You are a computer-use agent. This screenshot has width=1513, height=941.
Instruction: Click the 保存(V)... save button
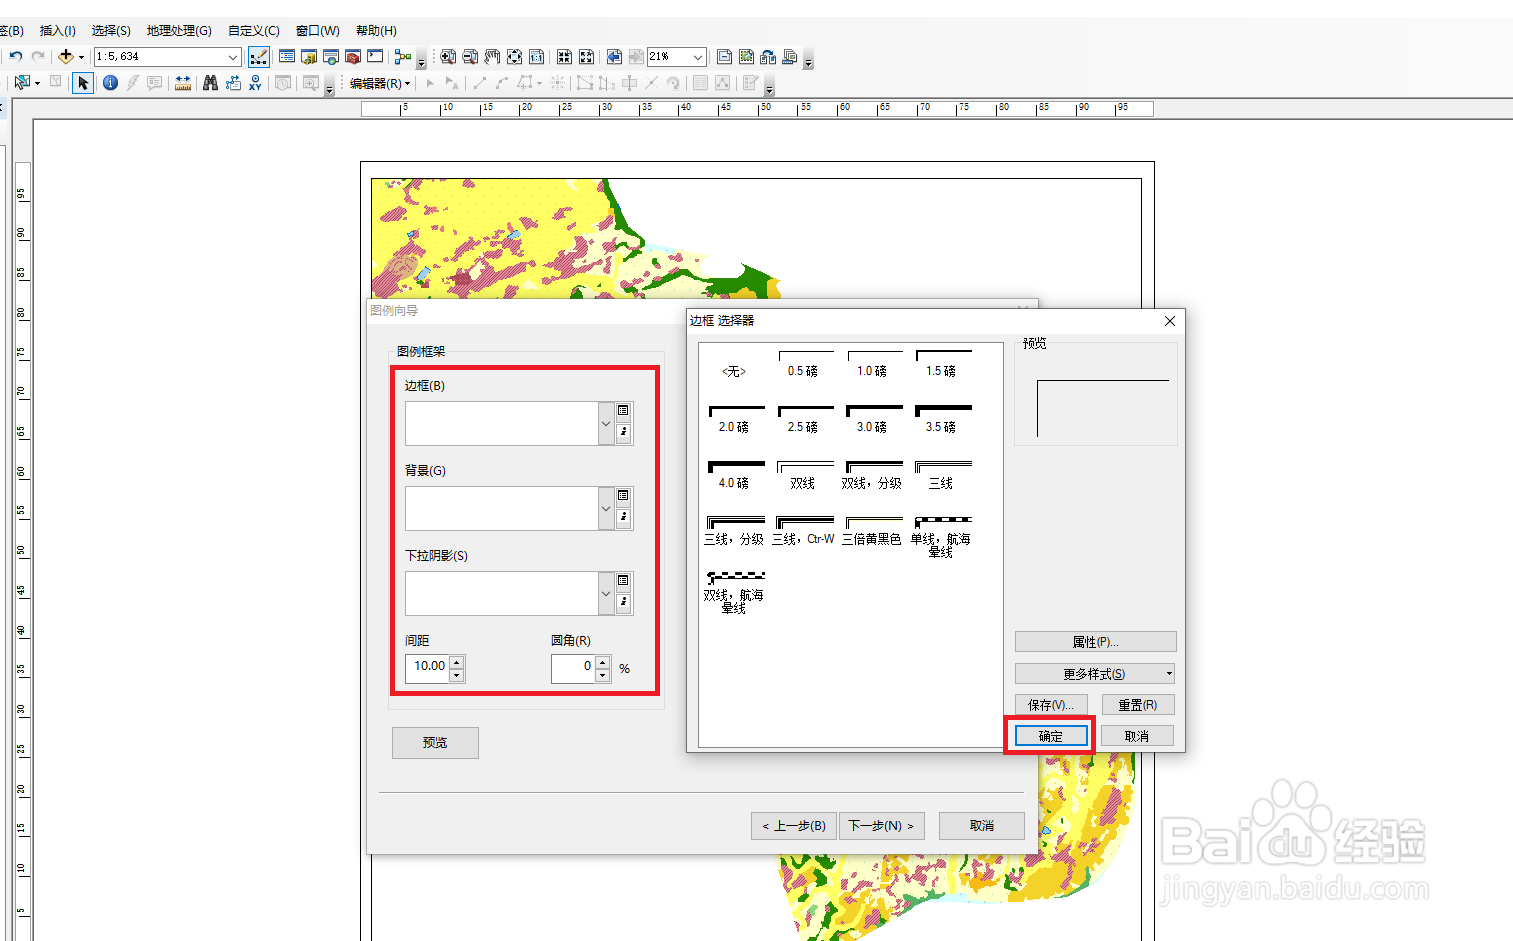tap(1051, 705)
